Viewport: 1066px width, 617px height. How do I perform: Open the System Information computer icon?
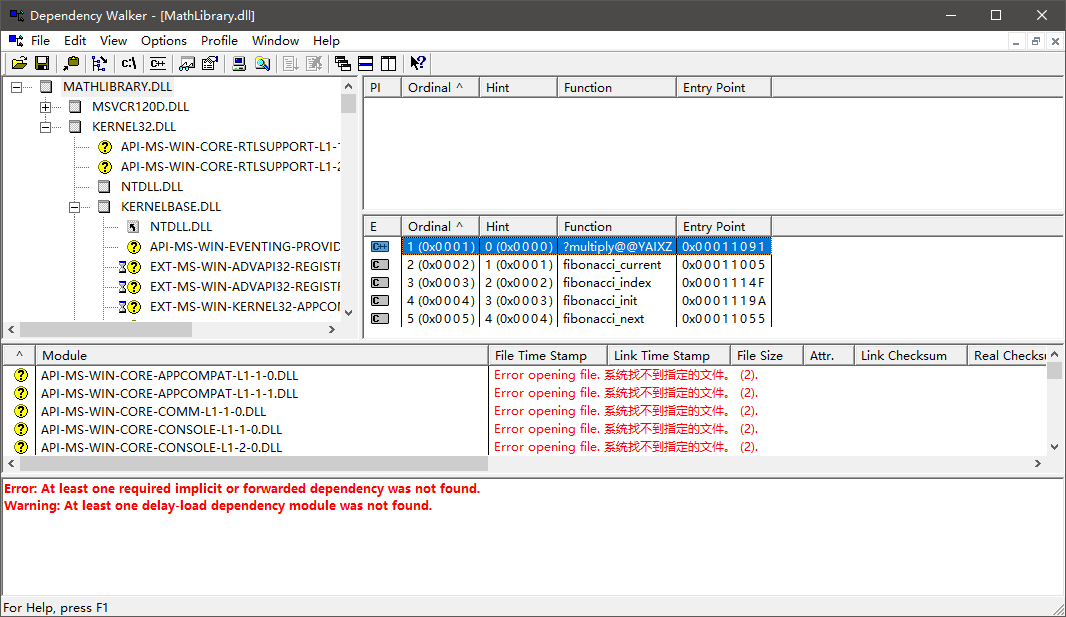[x=240, y=63]
